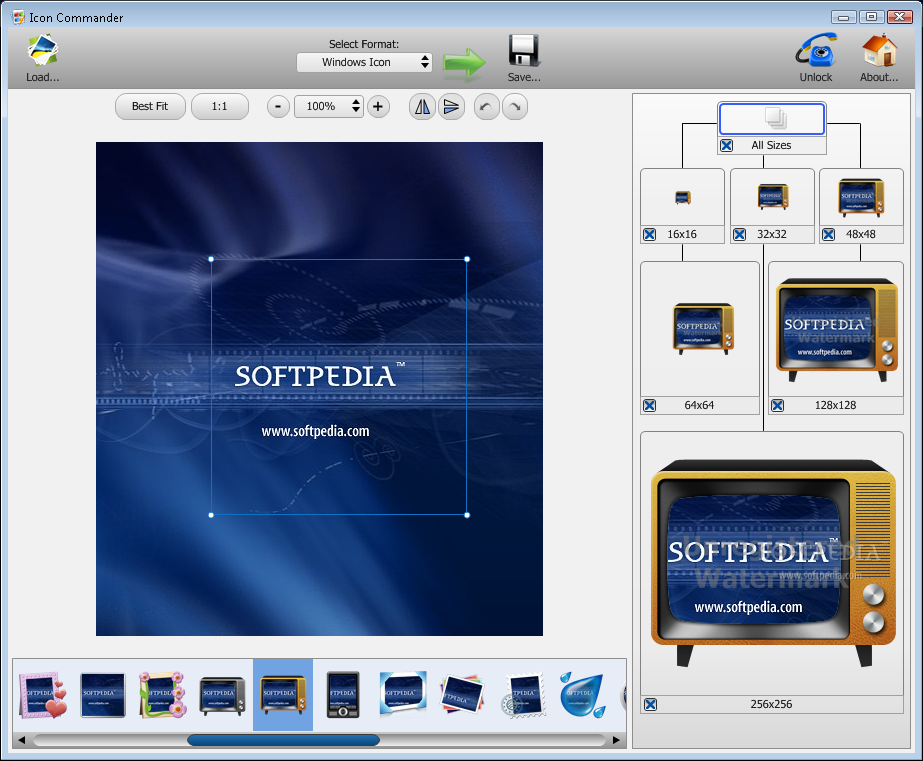Select the 256x256 icon preview
This screenshot has width=923, height=761.
click(x=772, y=564)
